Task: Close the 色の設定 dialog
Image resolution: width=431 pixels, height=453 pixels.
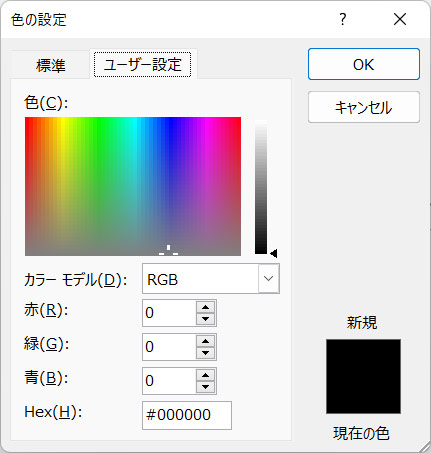Action: [400, 19]
